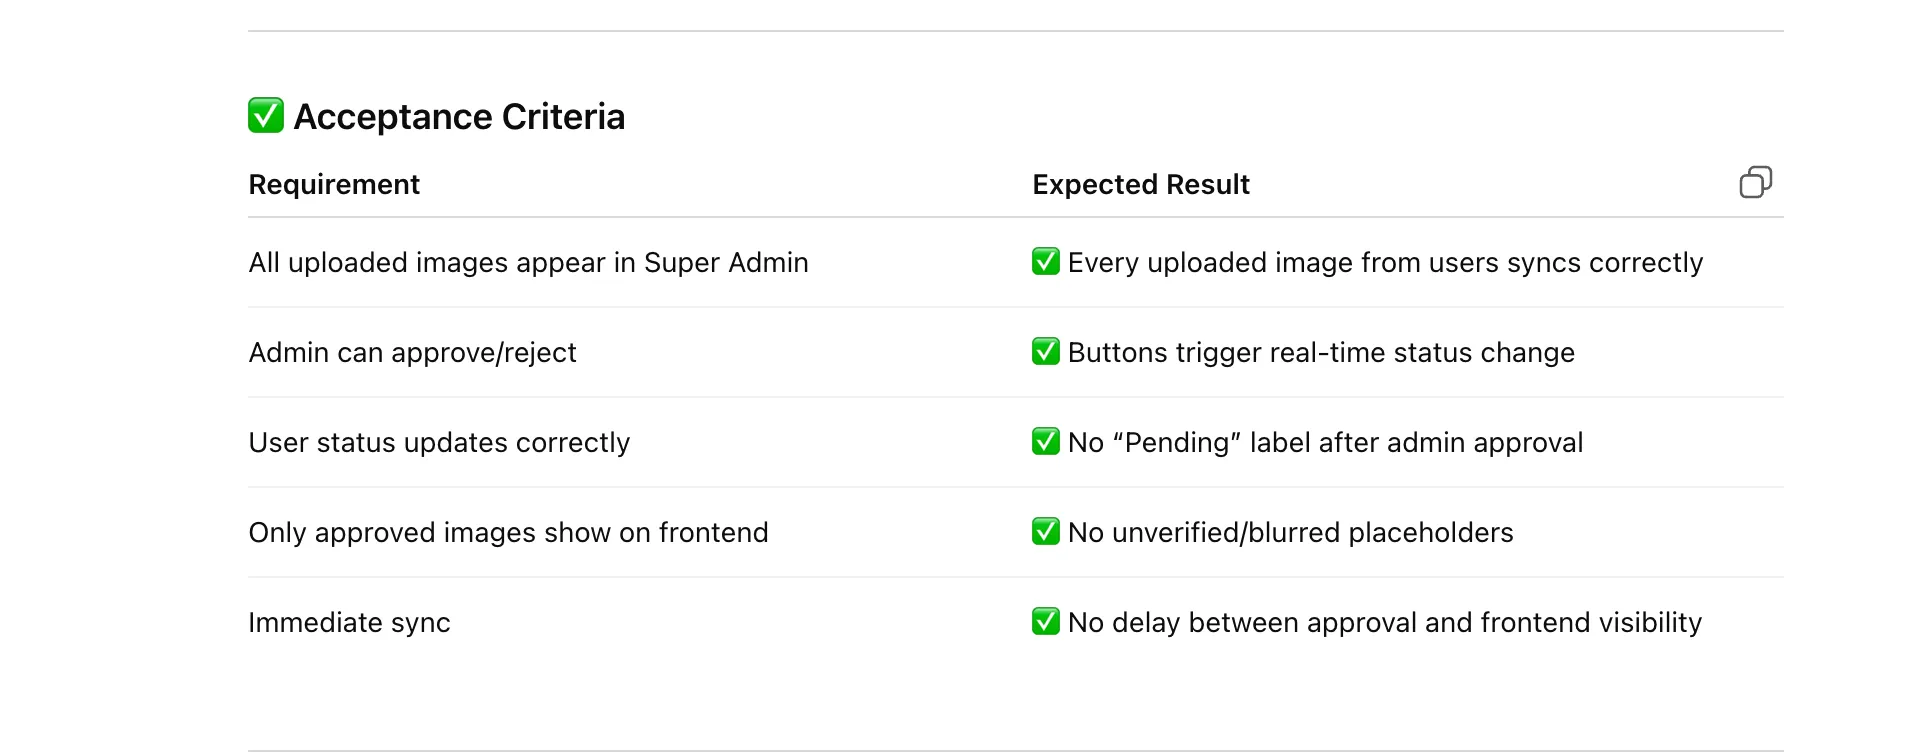Click the "User status updates correctly" cell

tap(439, 443)
